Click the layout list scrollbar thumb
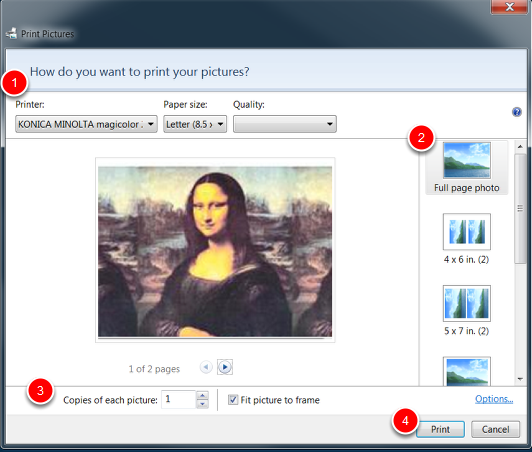Image resolution: width=532 pixels, height=452 pixels. (520, 208)
